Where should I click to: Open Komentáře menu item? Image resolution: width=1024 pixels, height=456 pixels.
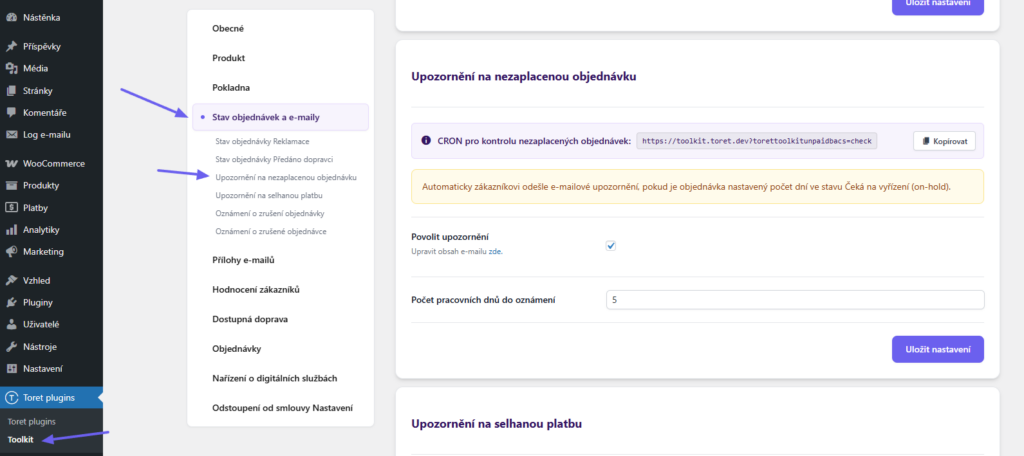coord(51,112)
